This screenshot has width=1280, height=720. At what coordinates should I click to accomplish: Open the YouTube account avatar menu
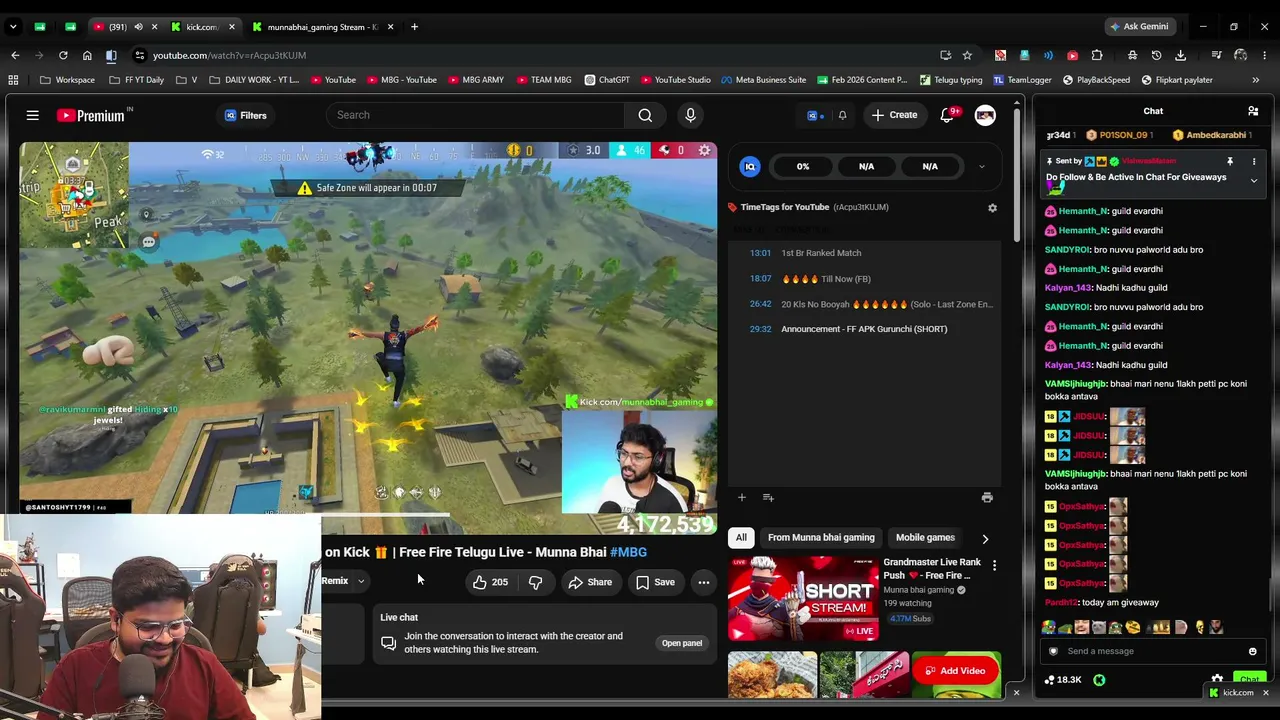[x=985, y=115]
